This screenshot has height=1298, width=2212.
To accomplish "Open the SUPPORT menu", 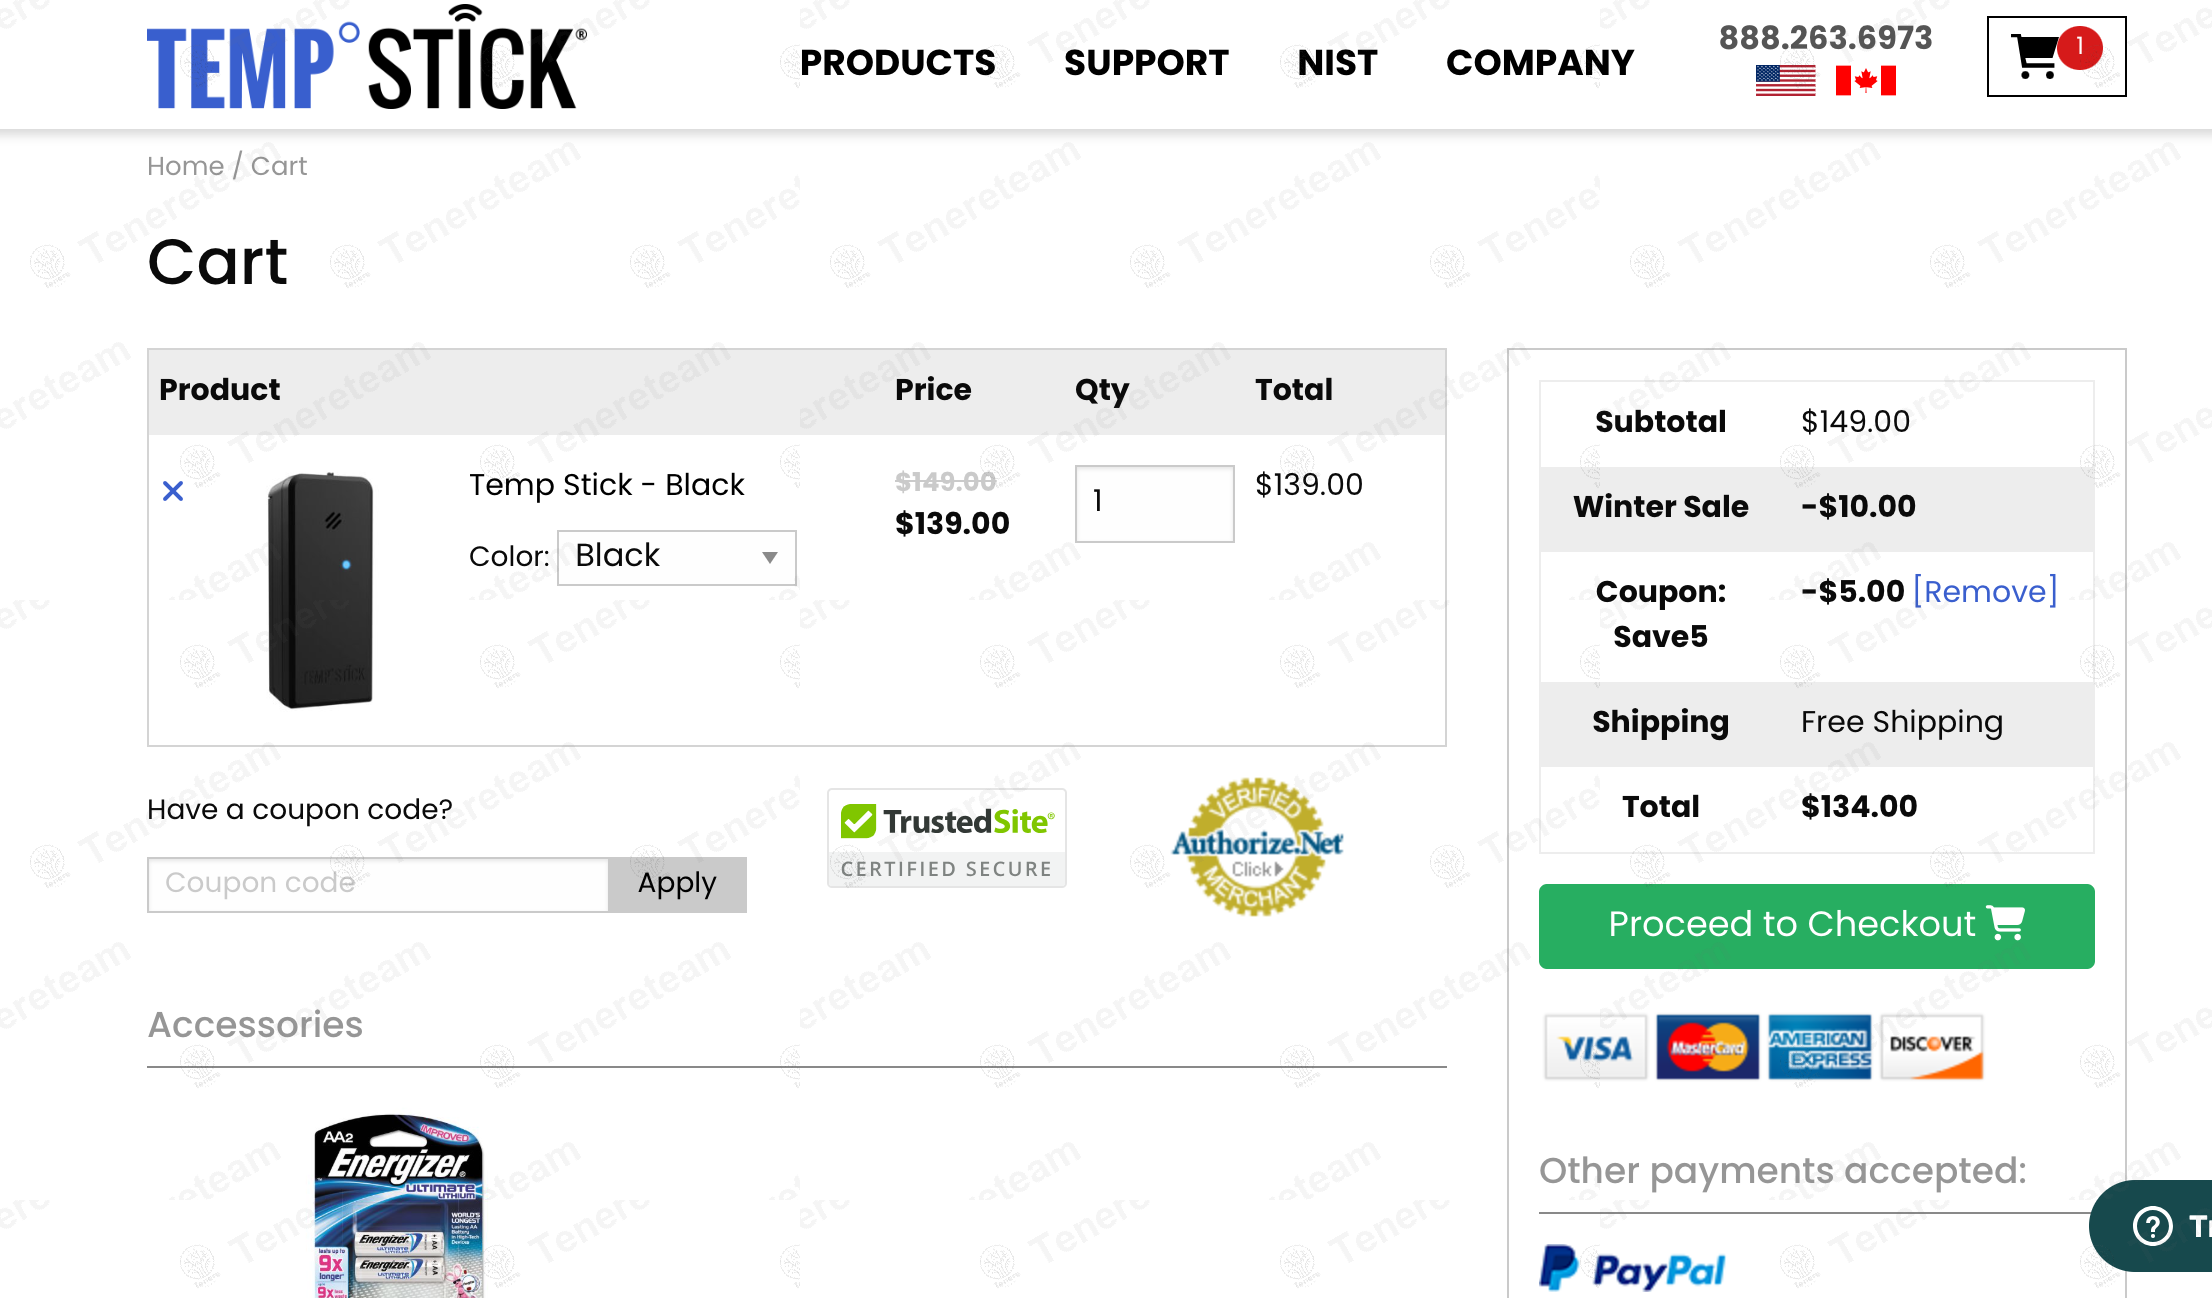I will pos(1146,62).
